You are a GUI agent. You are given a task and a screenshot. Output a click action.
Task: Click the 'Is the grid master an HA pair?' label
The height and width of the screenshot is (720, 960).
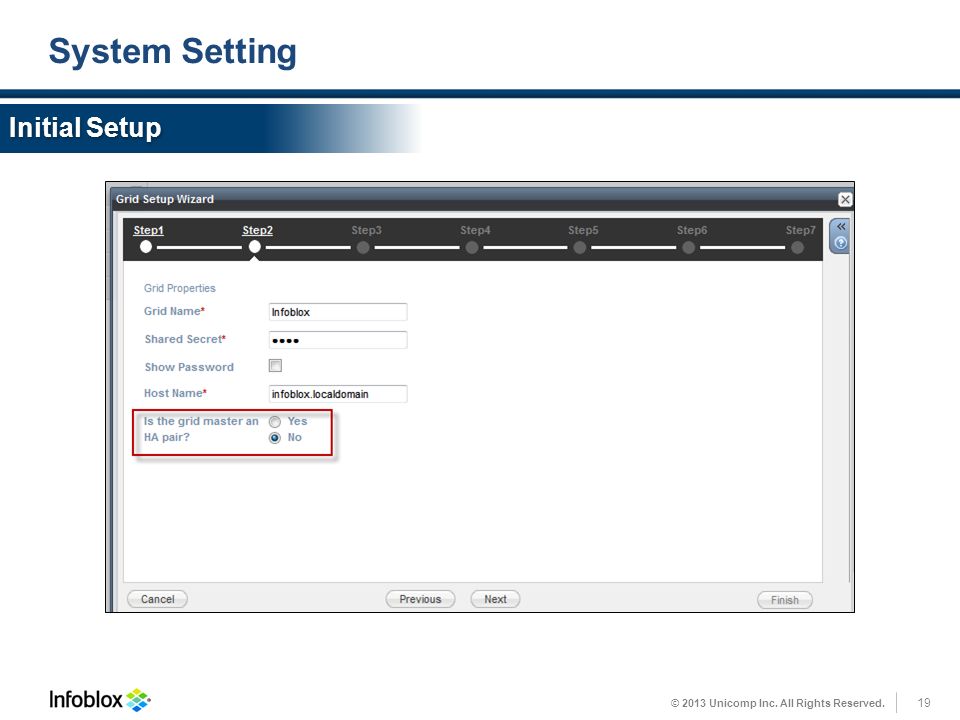[x=201, y=429]
